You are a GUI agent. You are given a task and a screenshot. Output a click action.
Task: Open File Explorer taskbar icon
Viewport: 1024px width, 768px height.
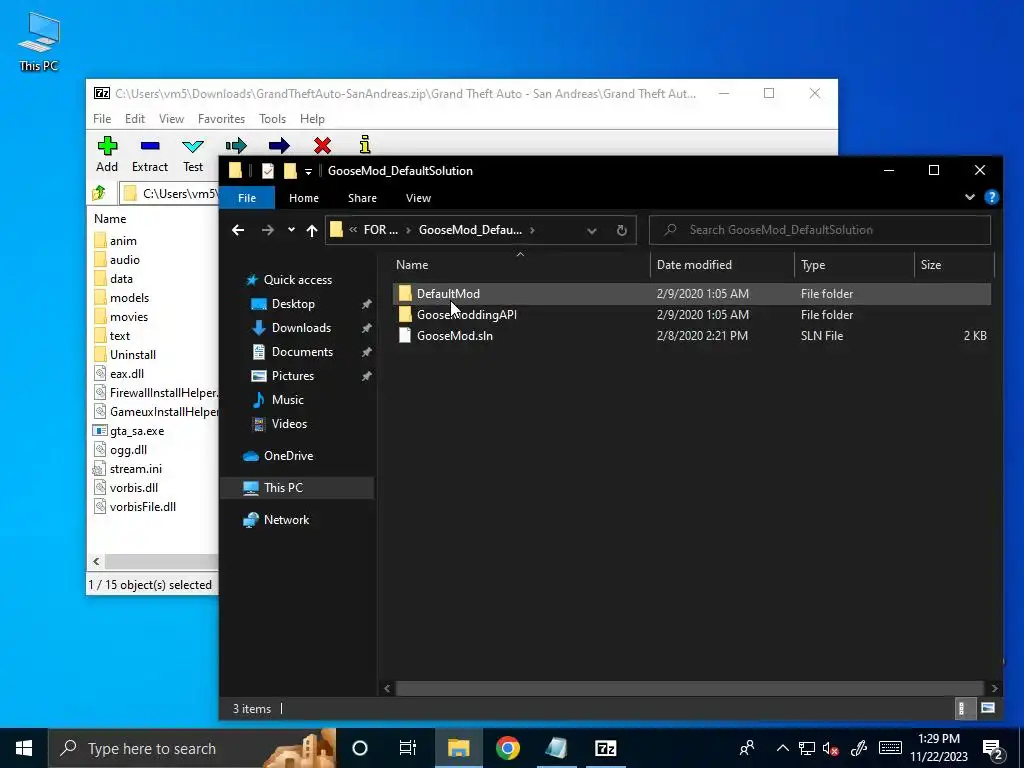pyautogui.click(x=458, y=748)
